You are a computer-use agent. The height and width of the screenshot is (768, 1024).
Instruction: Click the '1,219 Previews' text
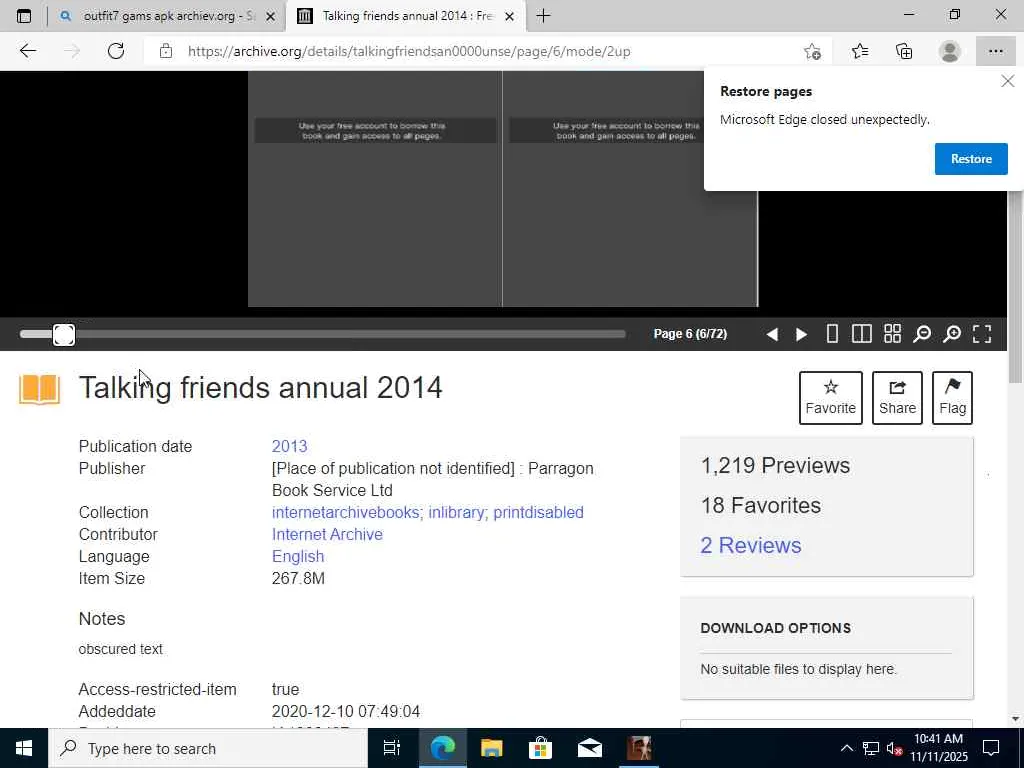coord(775,466)
